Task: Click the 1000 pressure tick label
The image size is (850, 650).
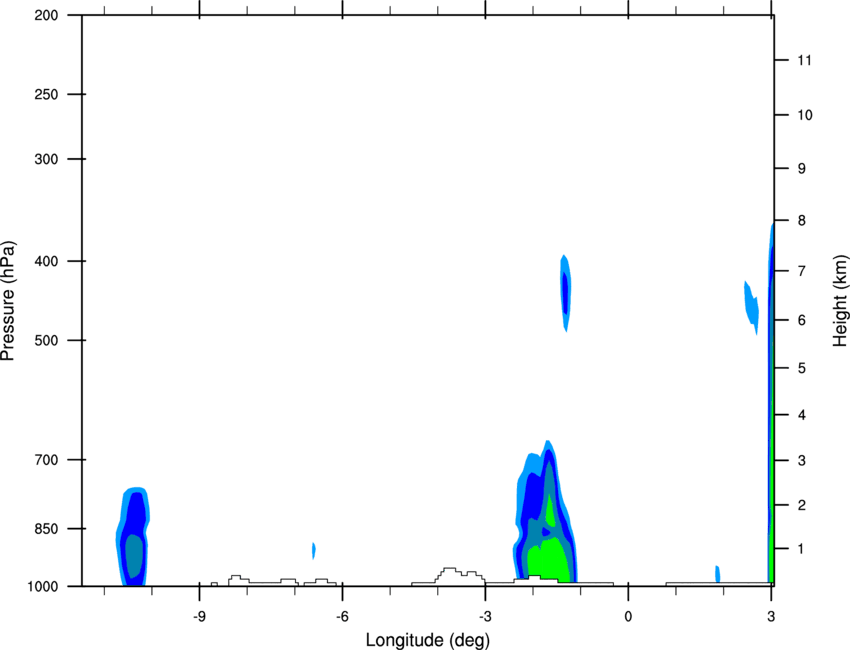Action: 42,587
